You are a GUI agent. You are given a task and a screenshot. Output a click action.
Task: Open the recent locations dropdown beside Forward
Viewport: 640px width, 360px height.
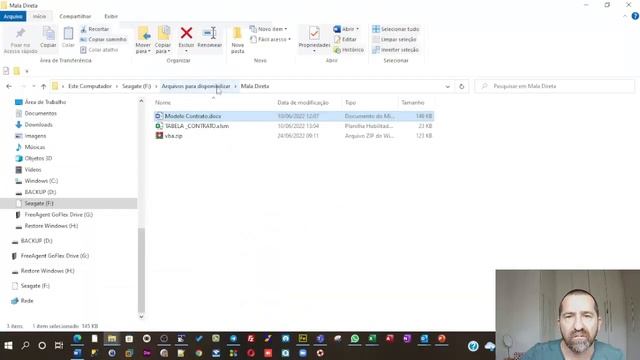[x=33, y=87]
